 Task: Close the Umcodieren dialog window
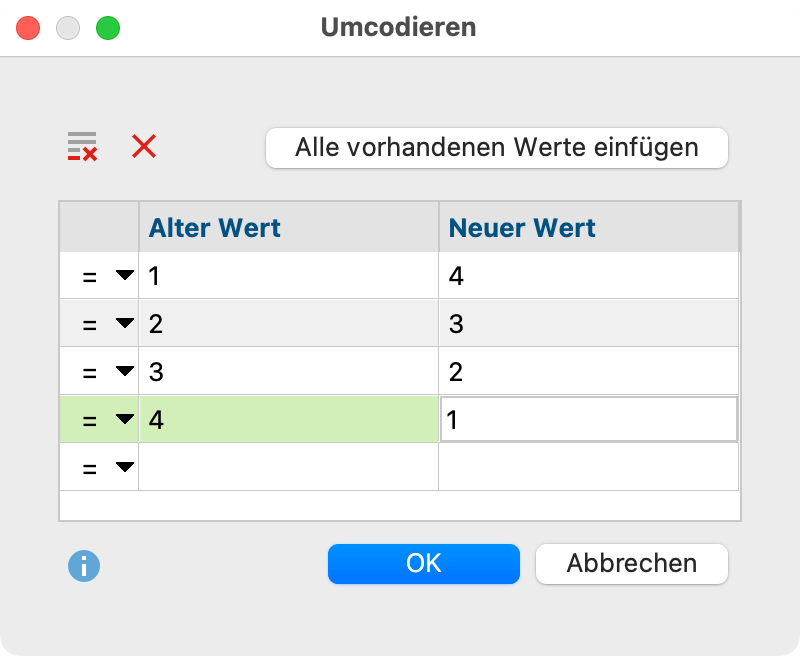(x=28, y=27)
